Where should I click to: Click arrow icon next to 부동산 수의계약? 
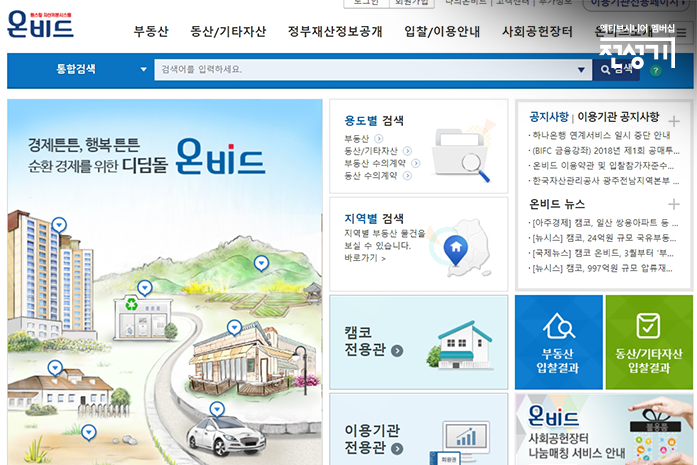coord(416,163)
